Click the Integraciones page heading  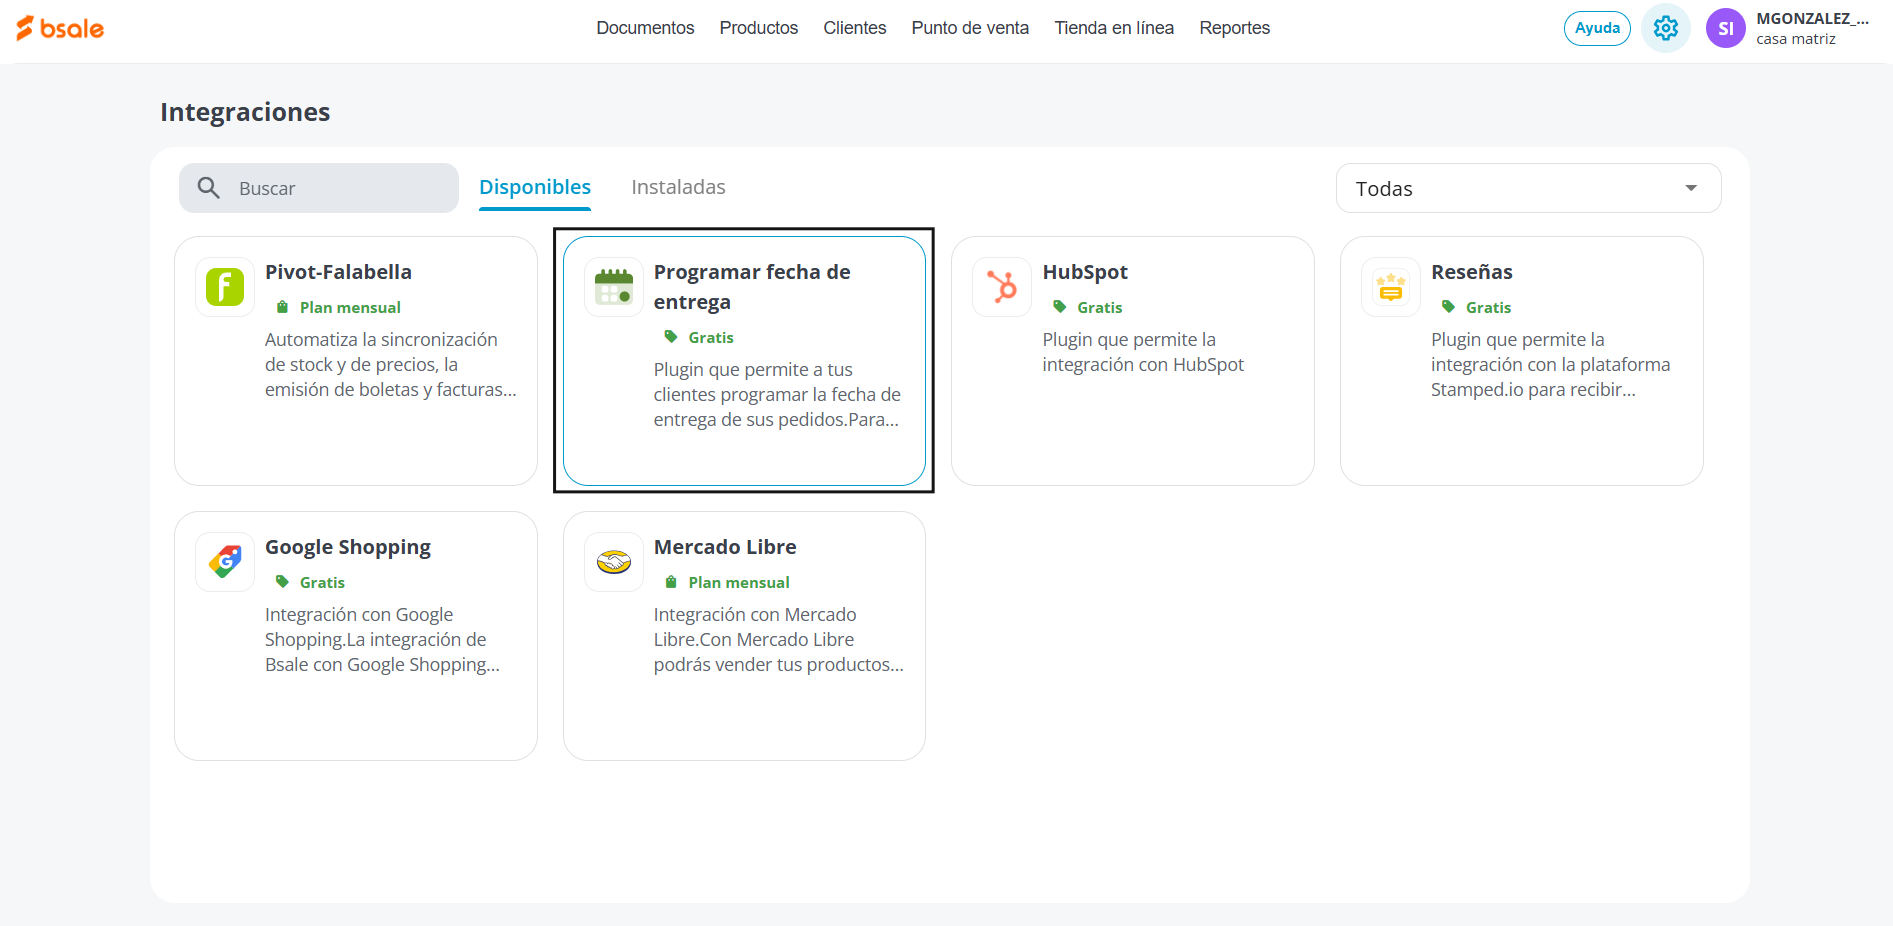pyautogui.click(x=245, y=112)
